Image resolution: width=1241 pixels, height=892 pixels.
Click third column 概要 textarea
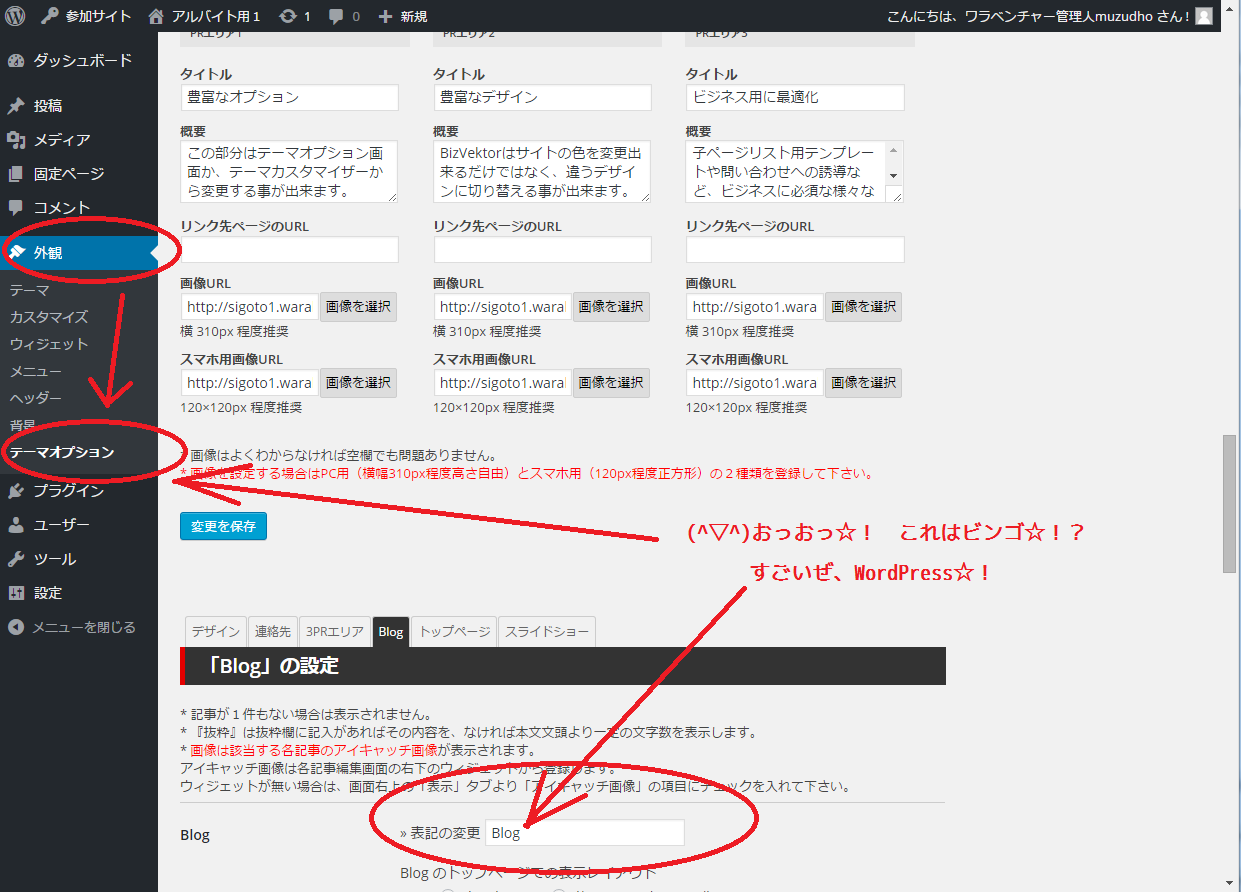[796, 172]
